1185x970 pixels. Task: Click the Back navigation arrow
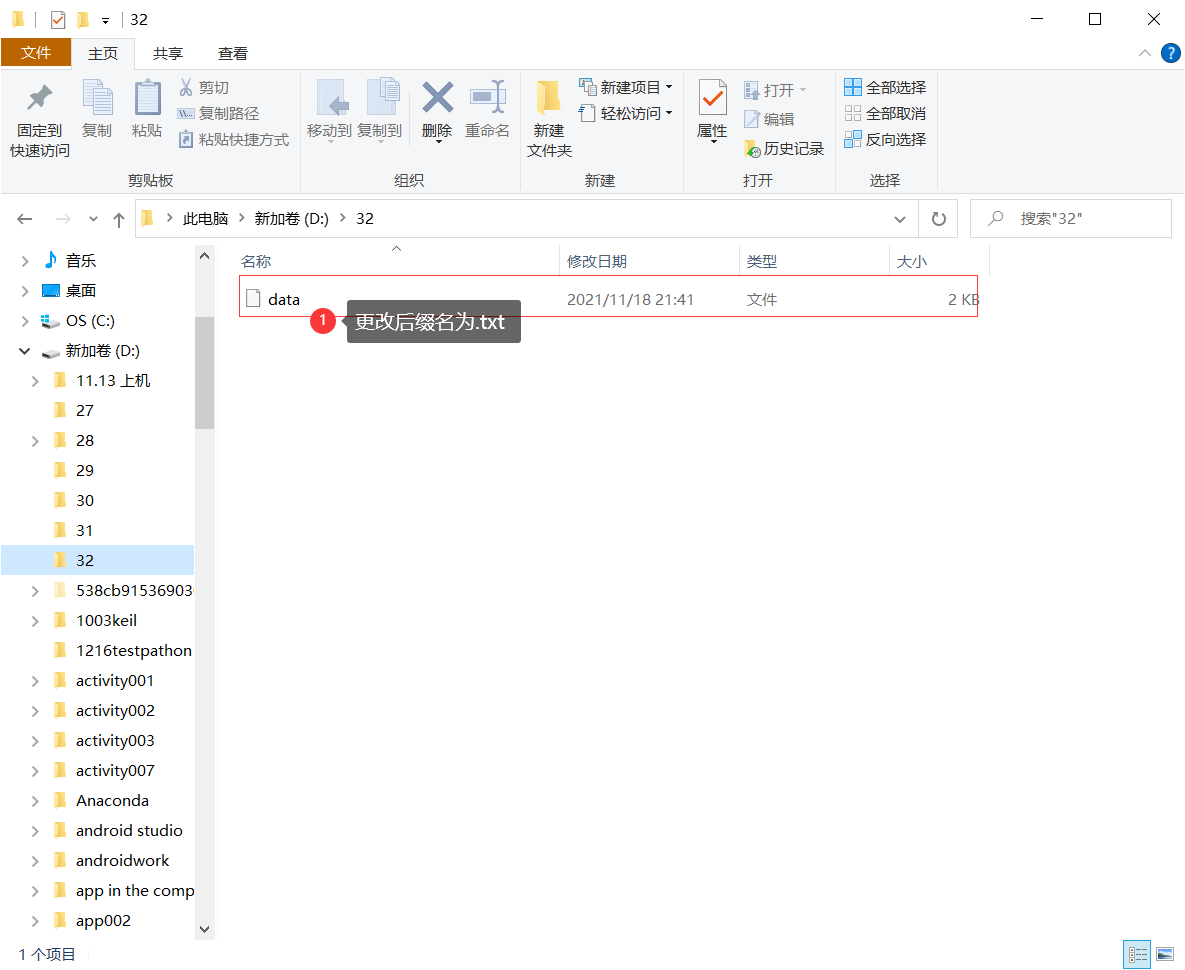tap(25, 219)
